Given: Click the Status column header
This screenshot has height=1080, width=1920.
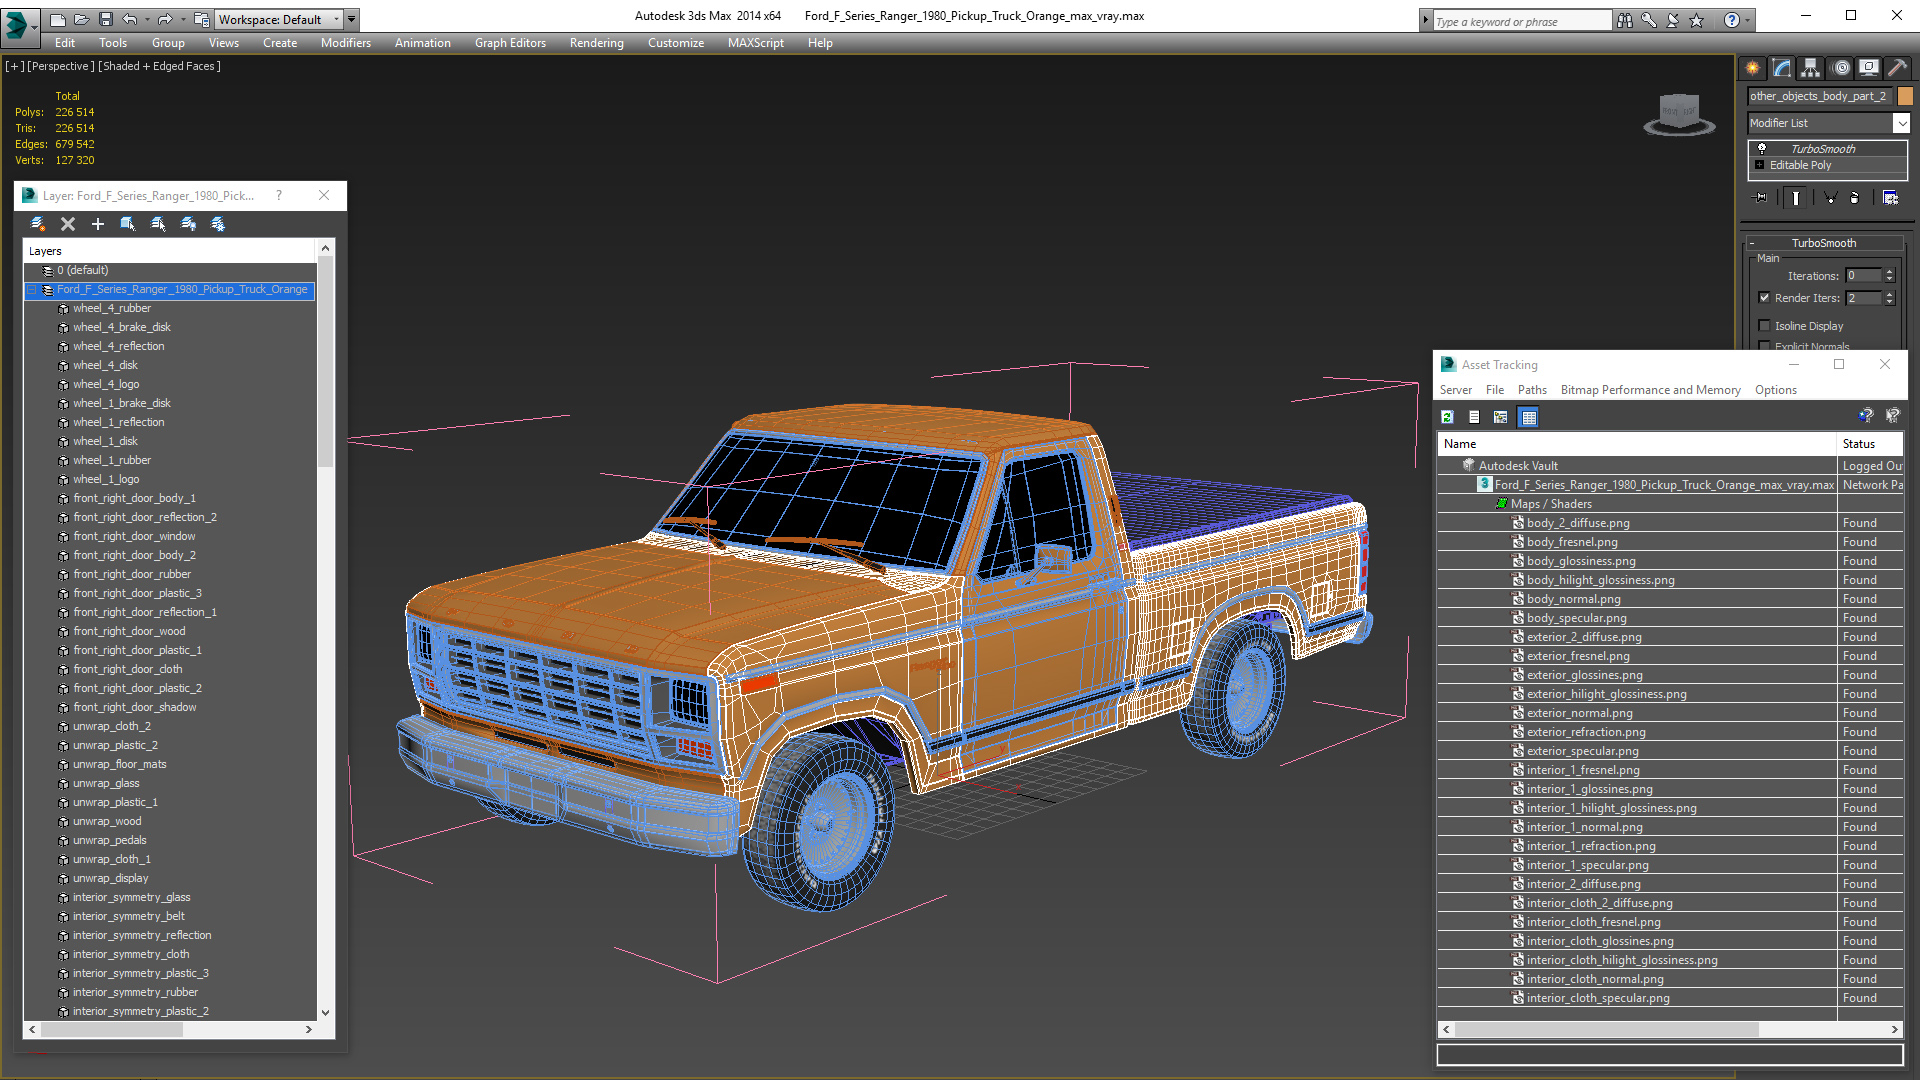Looking at the screenshot, I should click(1870, 443).
